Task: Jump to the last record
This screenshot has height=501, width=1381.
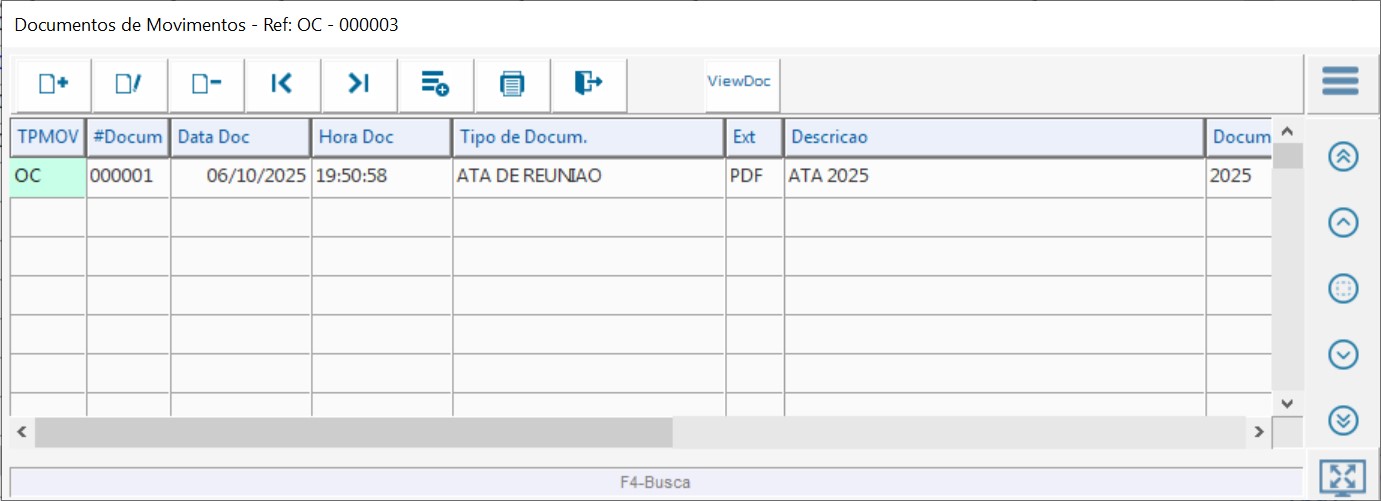Action: (359, 84)
